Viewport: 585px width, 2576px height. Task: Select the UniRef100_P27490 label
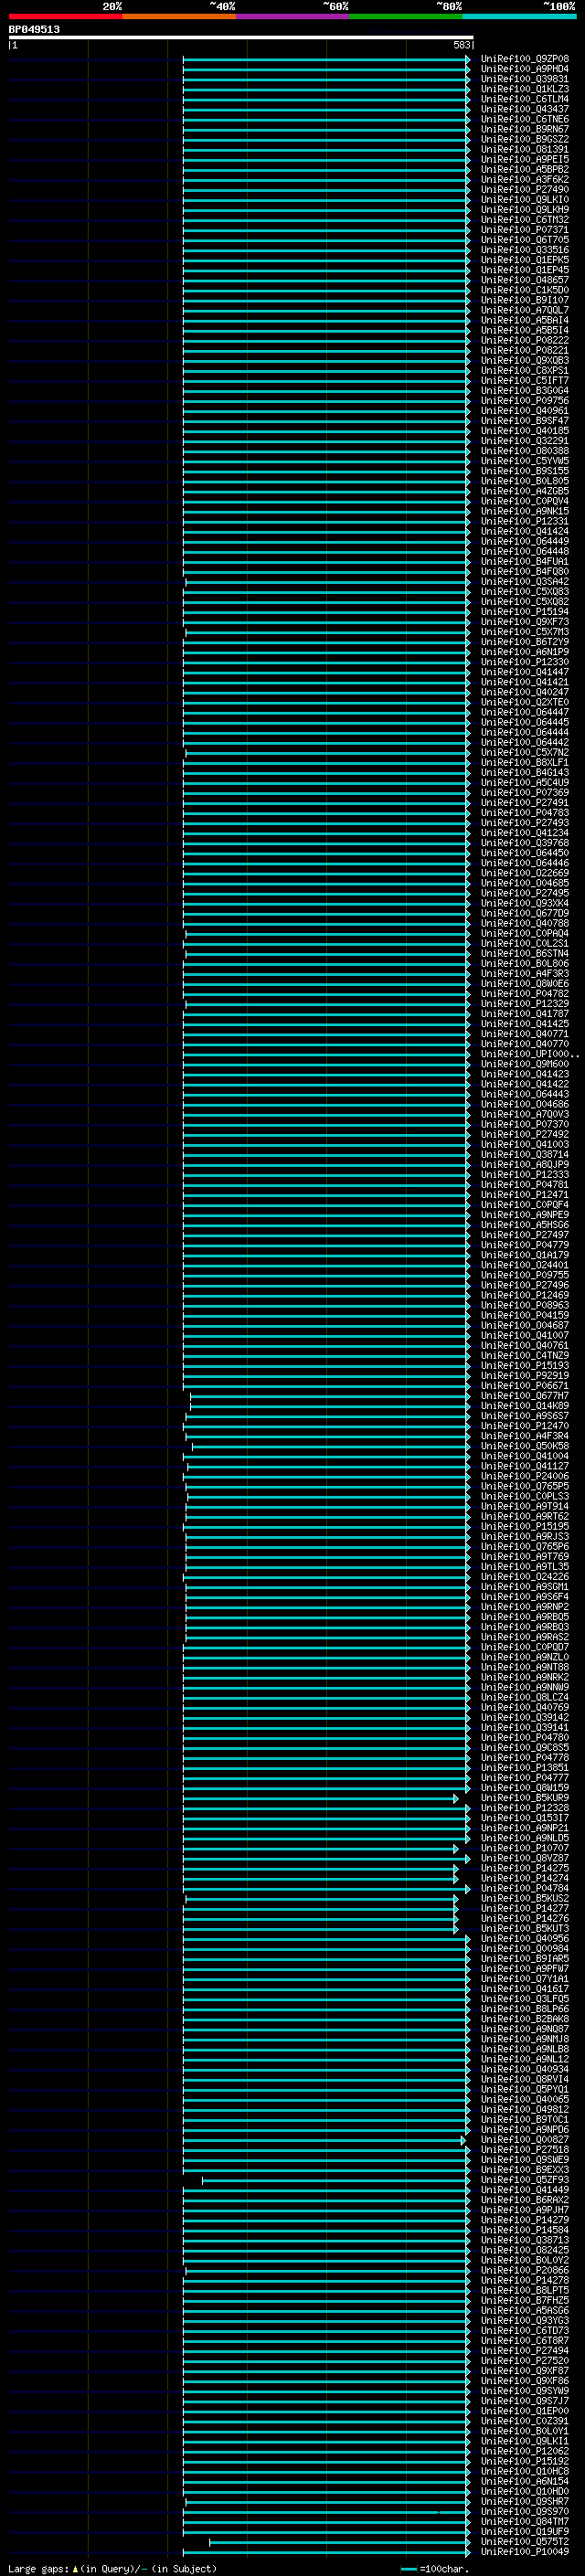click(x=524, y=189)
